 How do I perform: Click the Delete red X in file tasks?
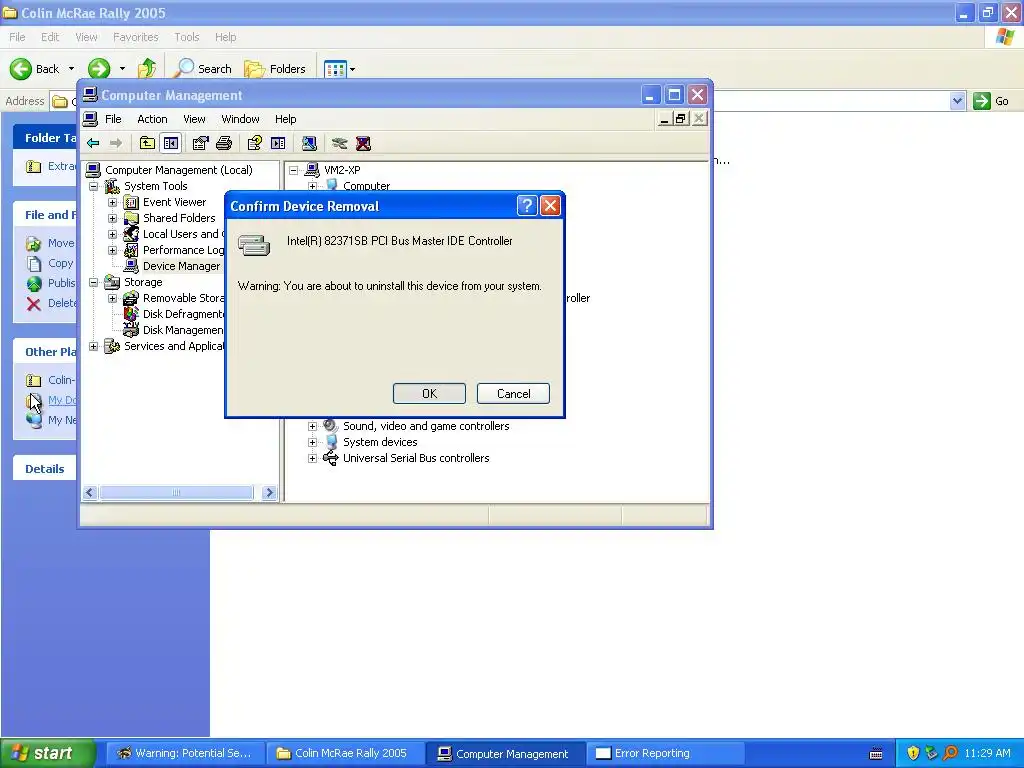click(34, 303)
